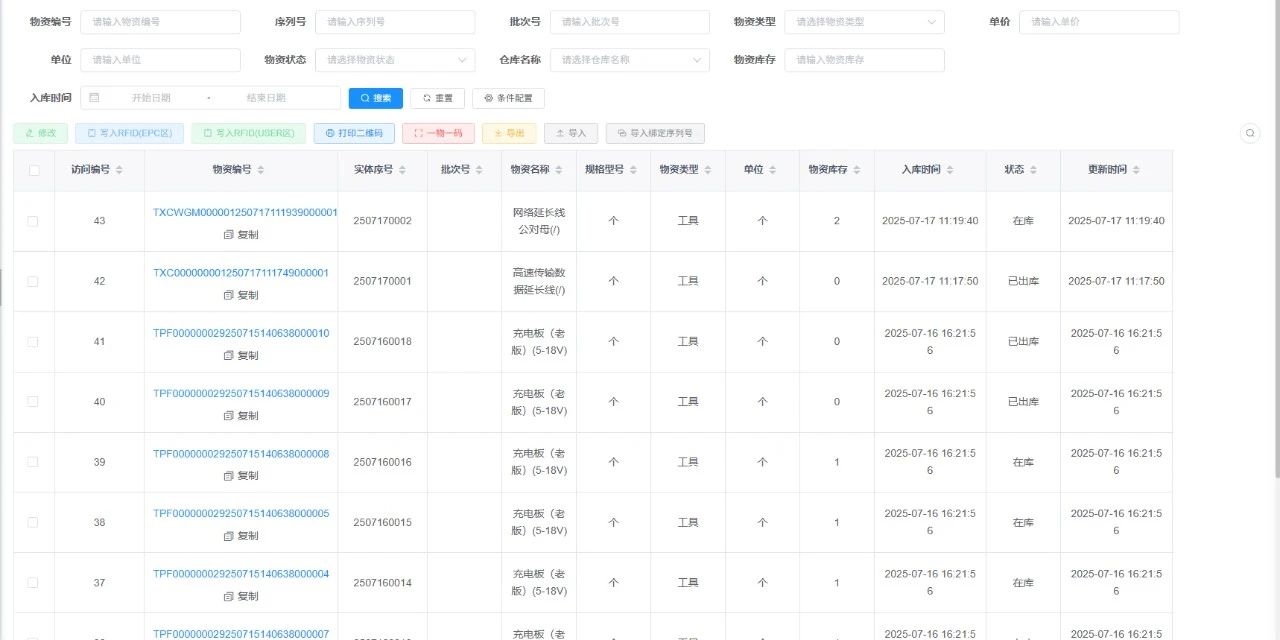Click into the 物资库存 filter input

(864, 60)
